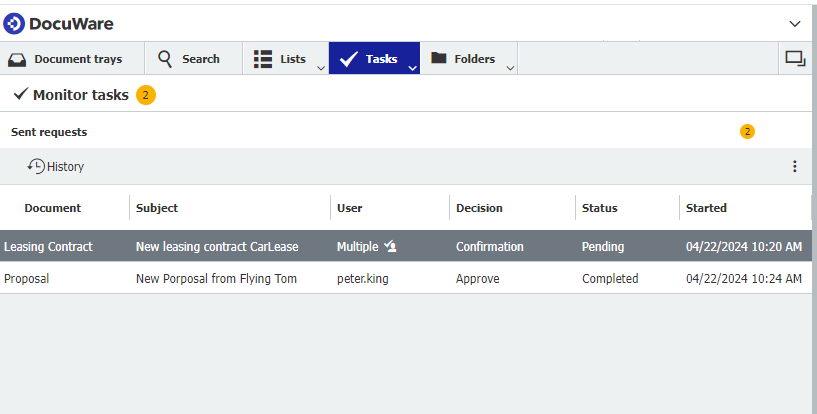Click the 04/22/2024 10:24 AM timestamp
Viewport: 817px width, 414px height.
744,279
